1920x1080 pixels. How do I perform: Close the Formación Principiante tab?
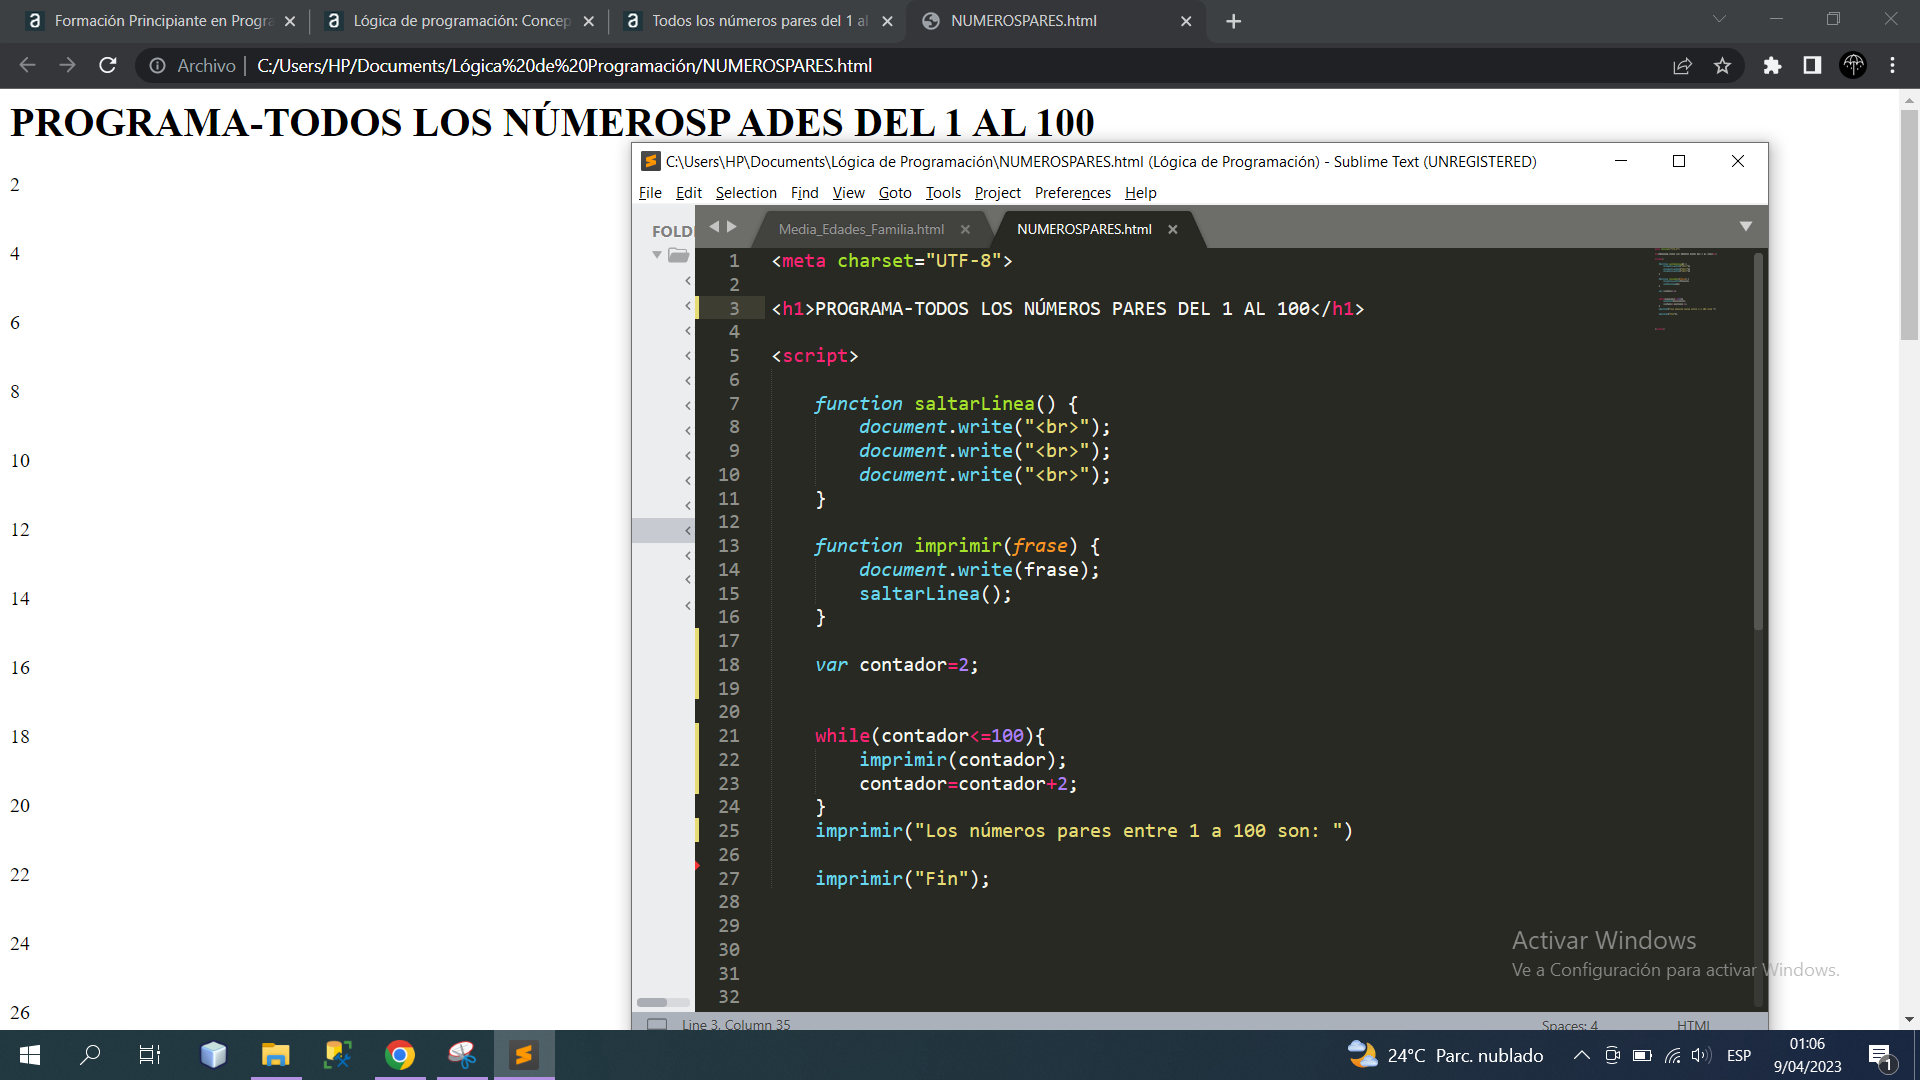[290, 21]
